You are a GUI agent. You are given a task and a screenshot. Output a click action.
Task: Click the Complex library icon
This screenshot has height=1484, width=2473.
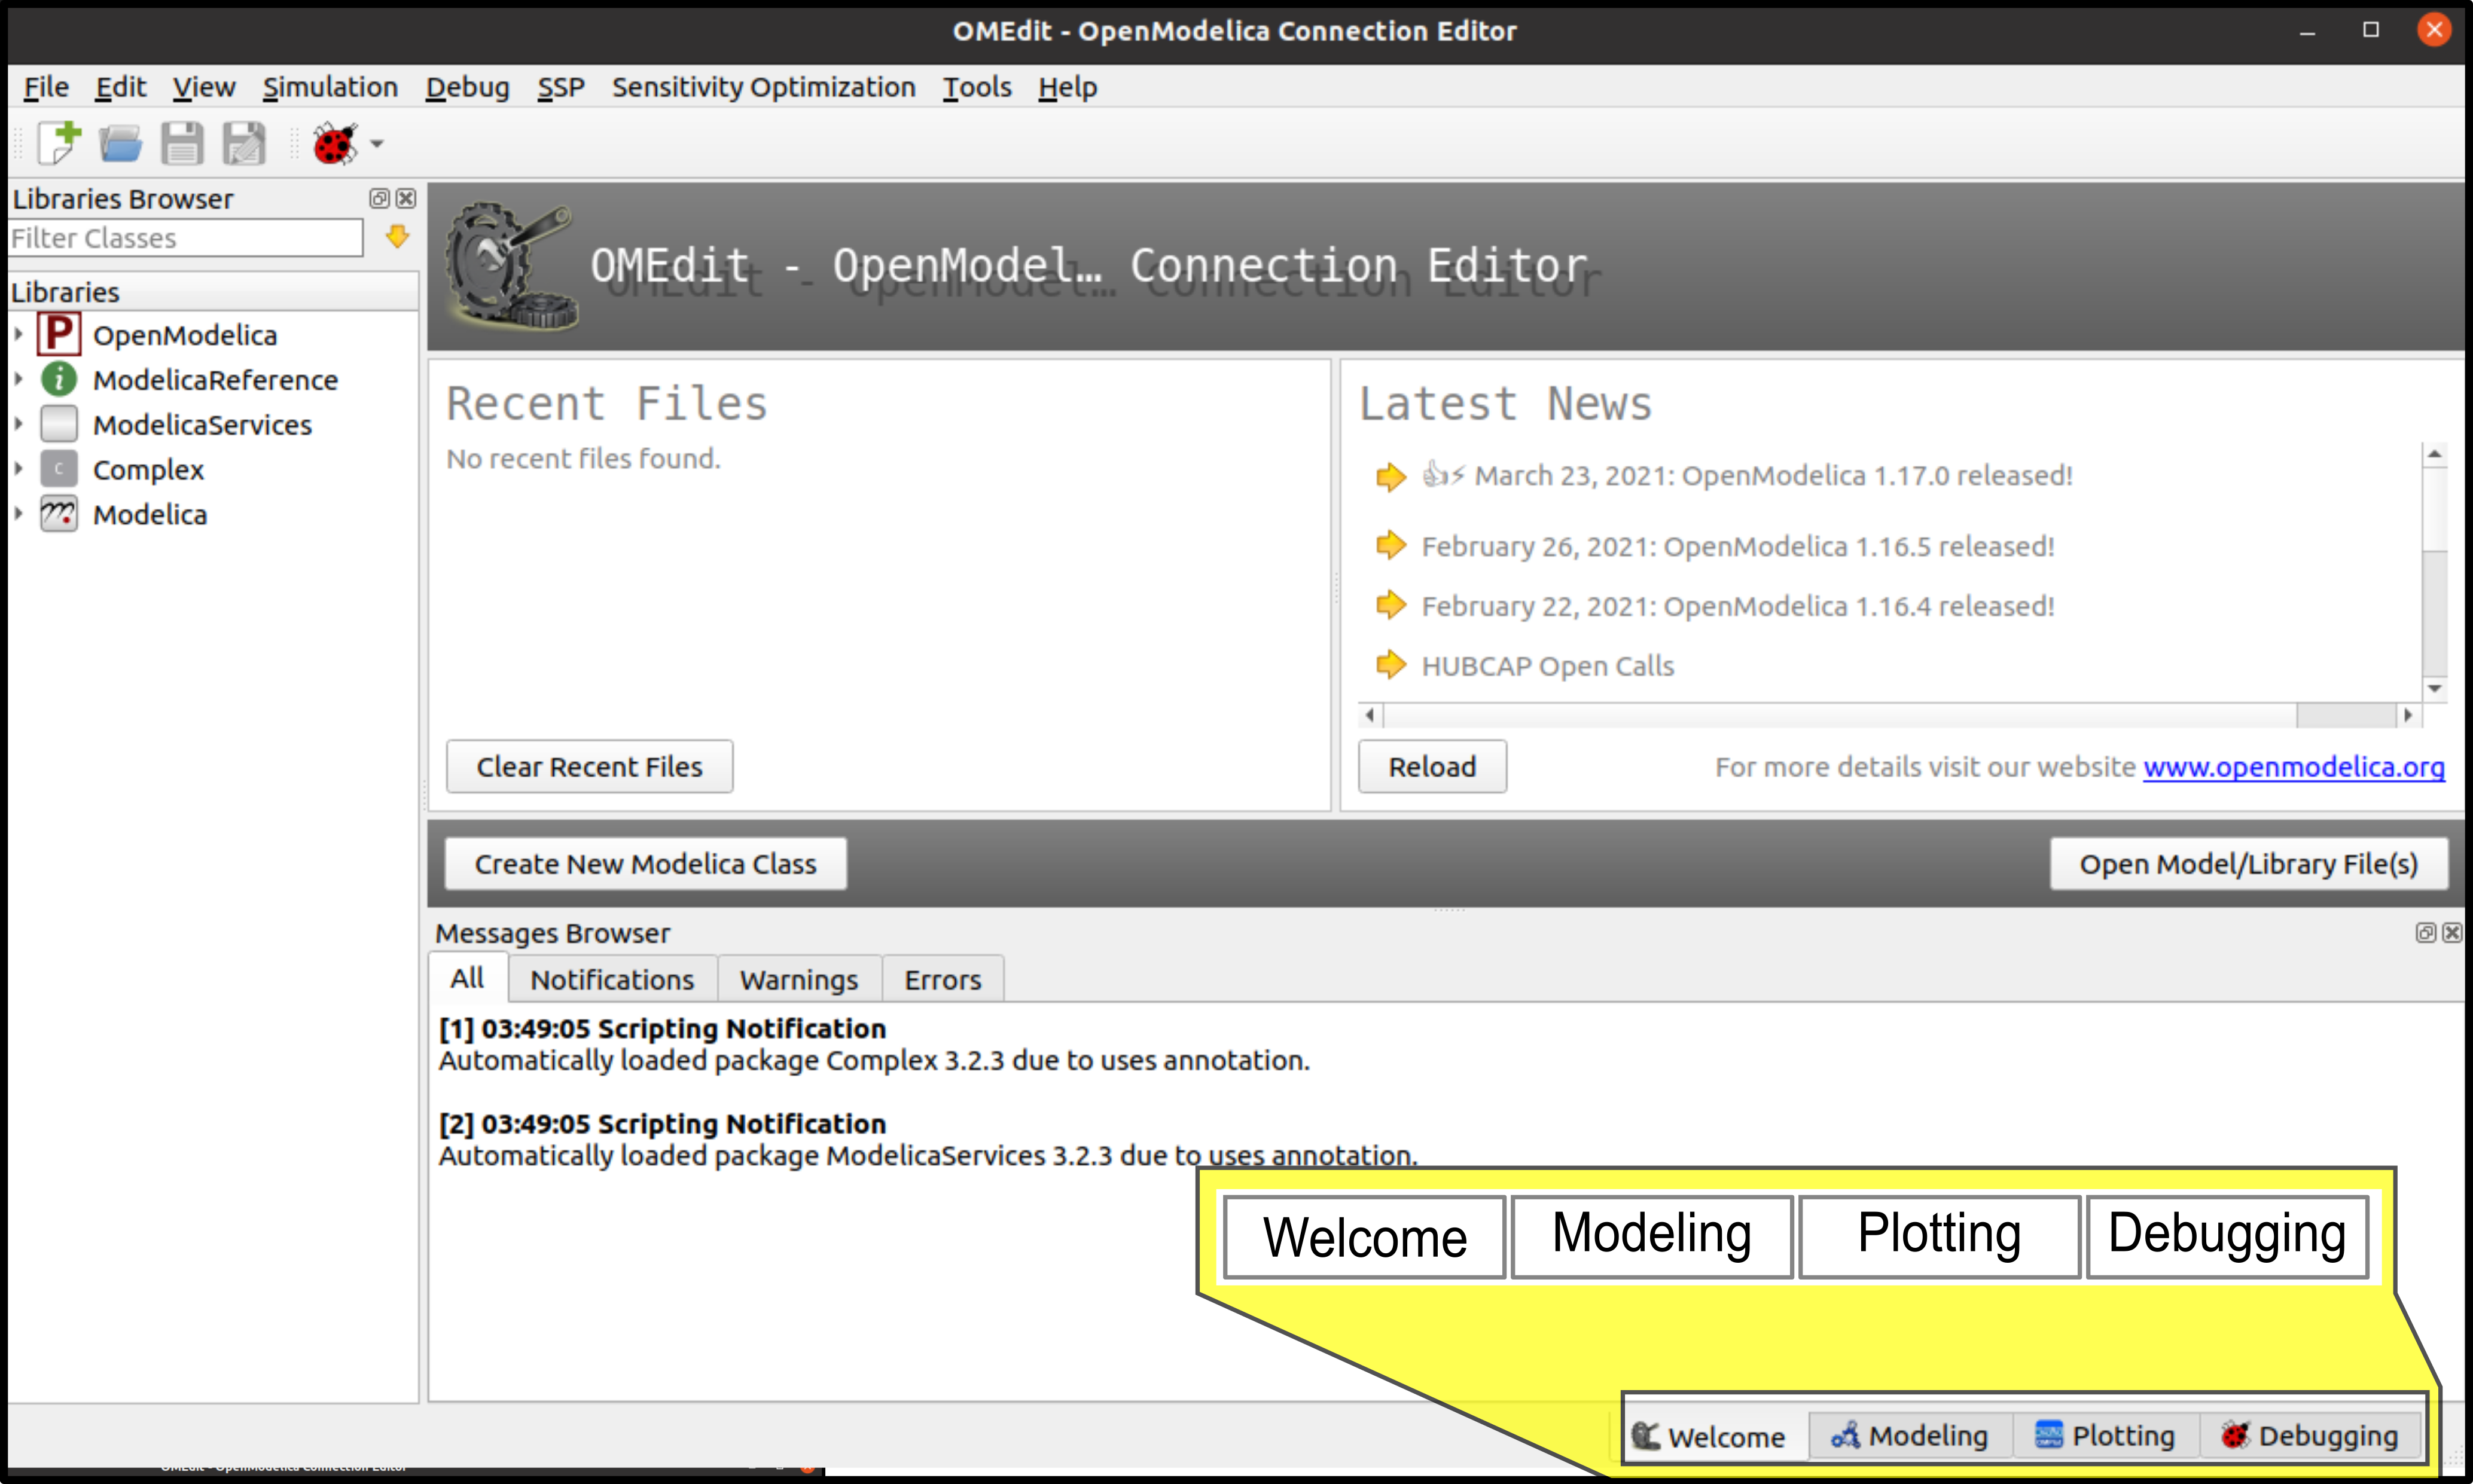pyautogui.click(x=59, y=469)
